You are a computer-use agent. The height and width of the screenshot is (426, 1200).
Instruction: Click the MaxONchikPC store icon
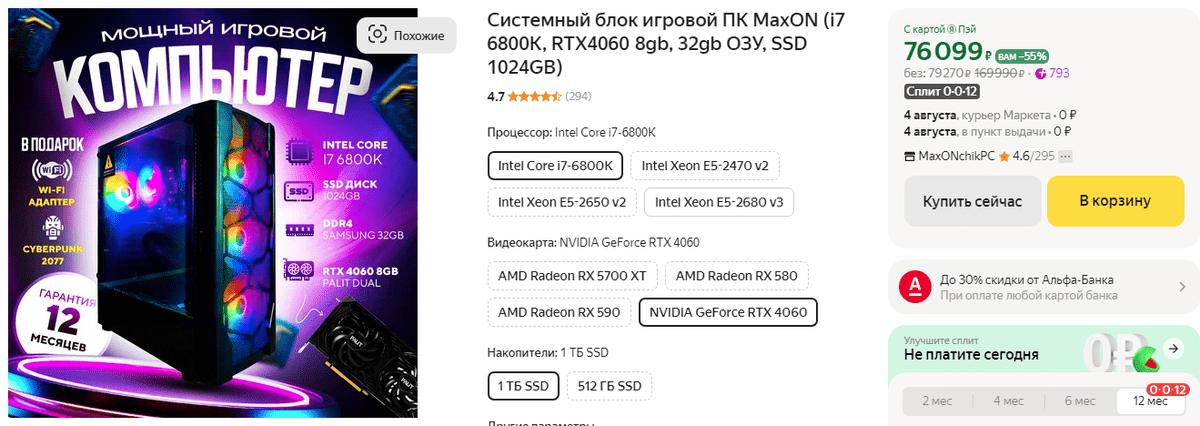909,156
